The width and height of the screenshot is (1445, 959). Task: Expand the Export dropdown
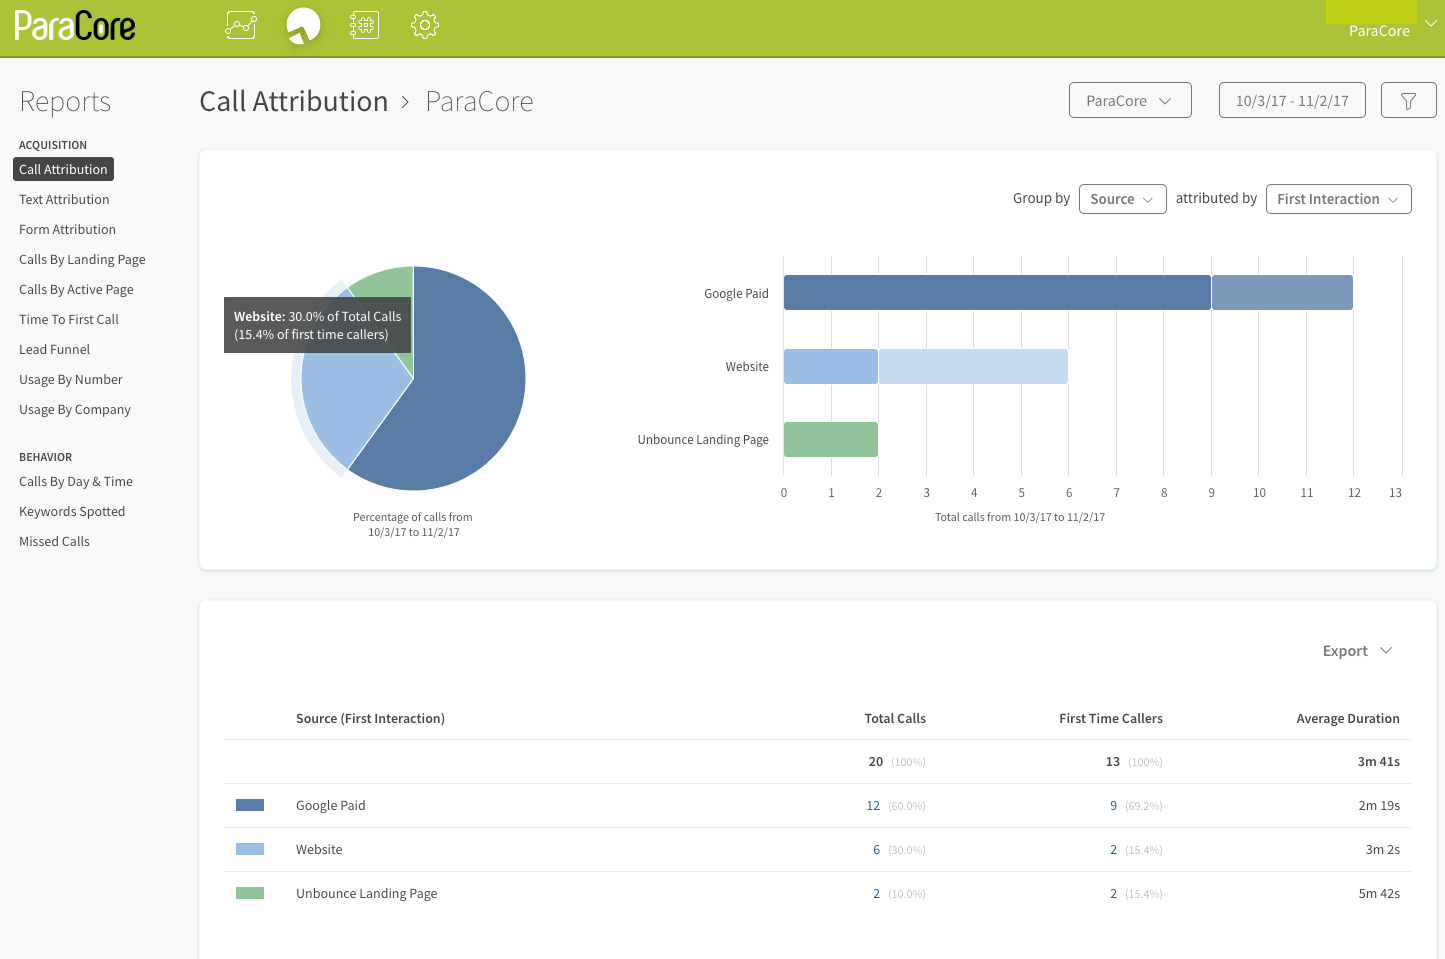pyautogui.click(x=1357, y=651)
